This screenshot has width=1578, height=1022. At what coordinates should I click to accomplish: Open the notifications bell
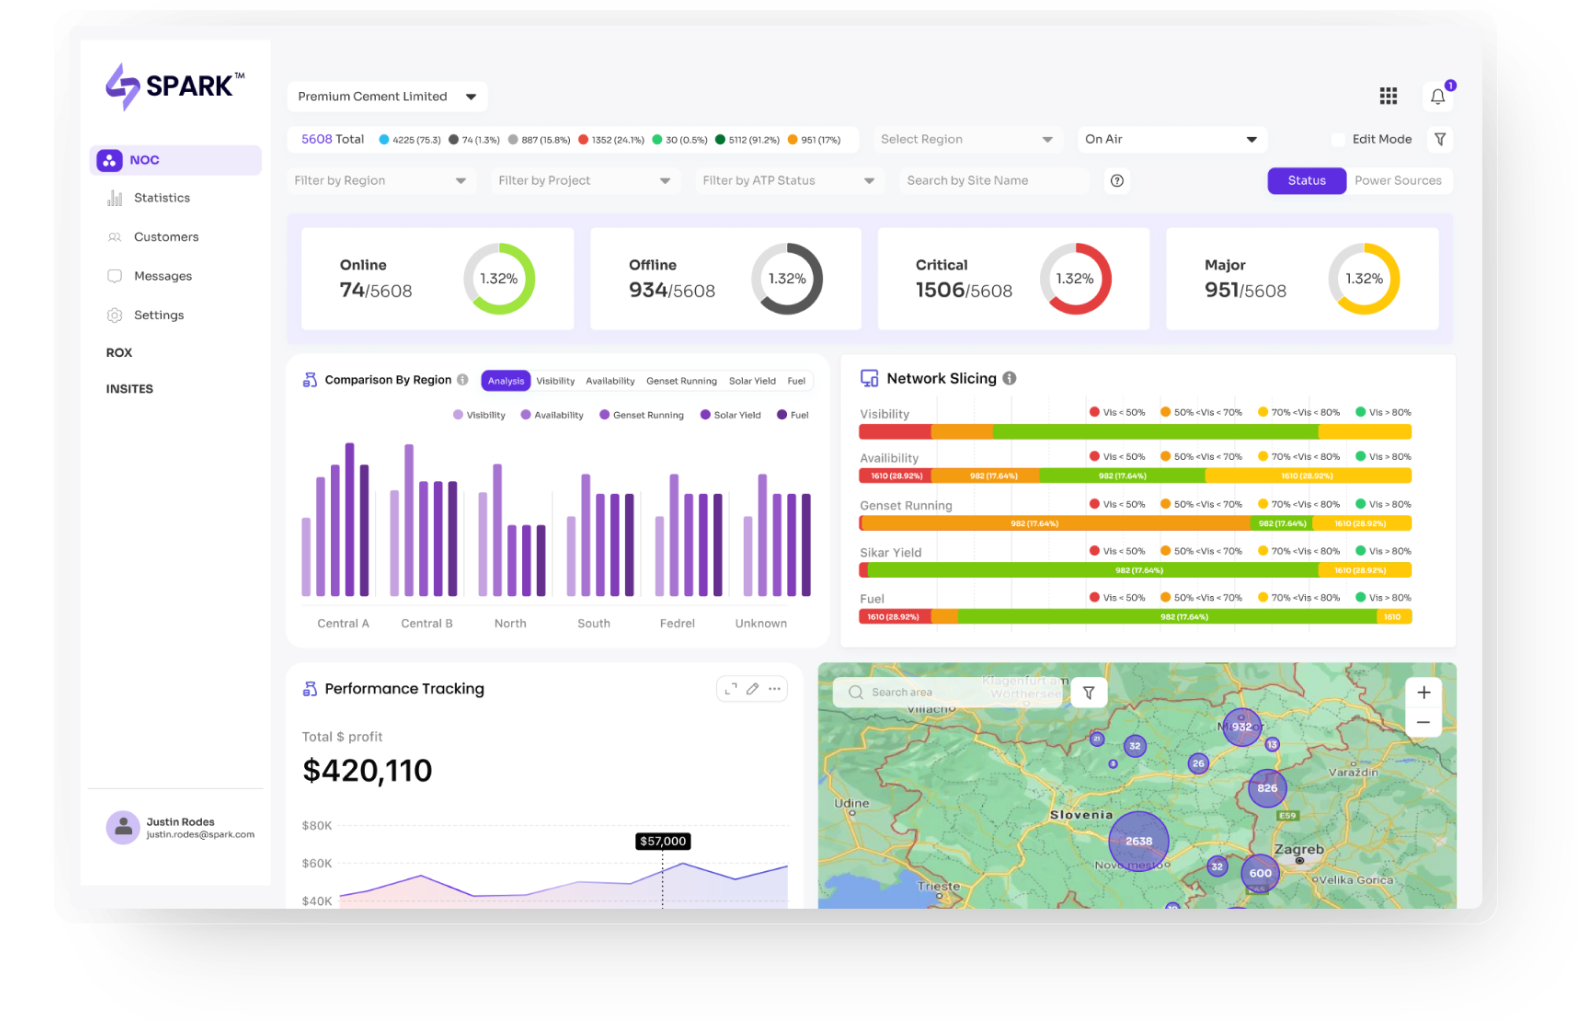[1437, 96]
